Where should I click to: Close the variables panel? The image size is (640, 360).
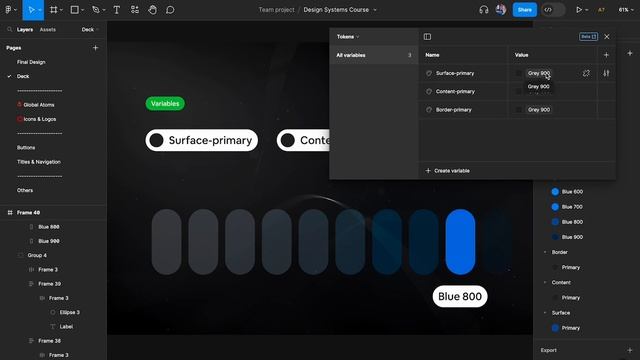607,37
